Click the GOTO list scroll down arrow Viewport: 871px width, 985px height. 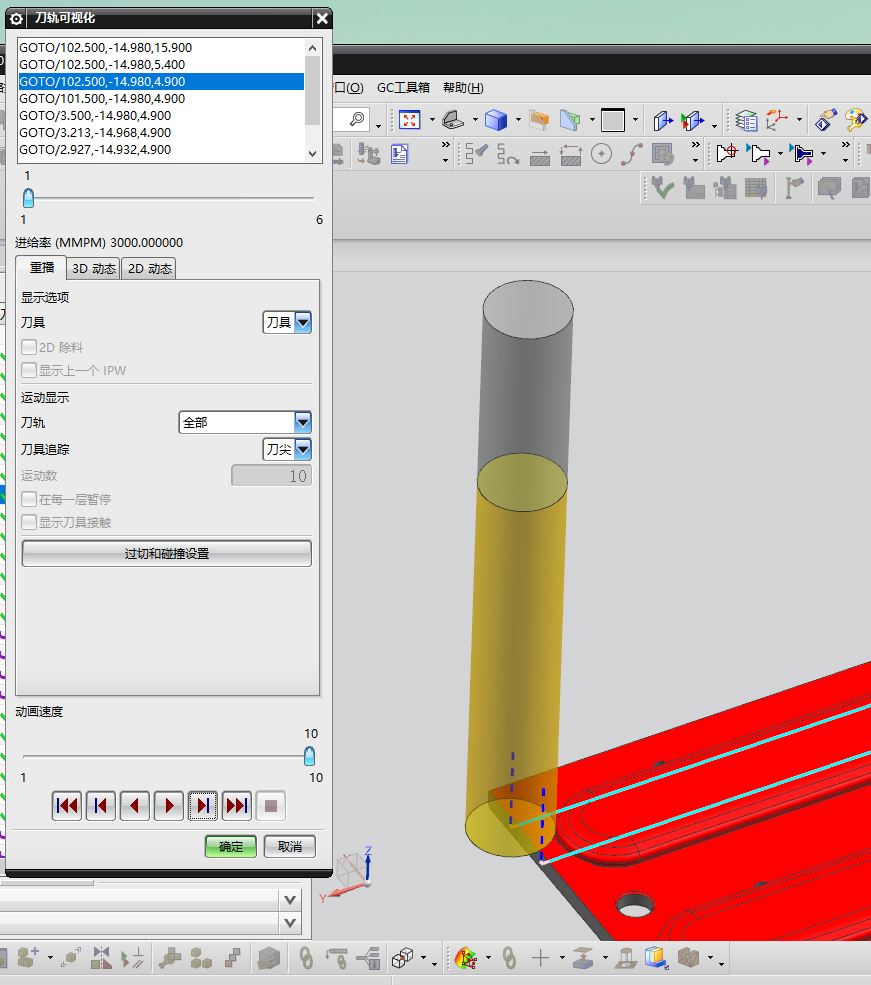(x=313, y=153)
